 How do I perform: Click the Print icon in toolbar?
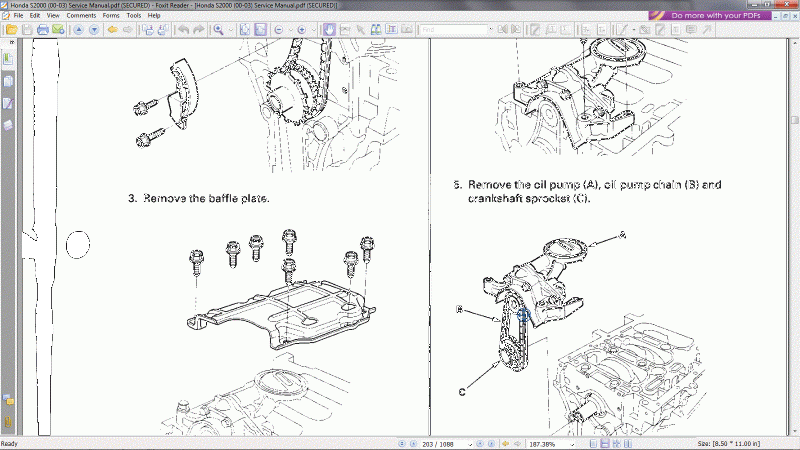tap(43, 30)
